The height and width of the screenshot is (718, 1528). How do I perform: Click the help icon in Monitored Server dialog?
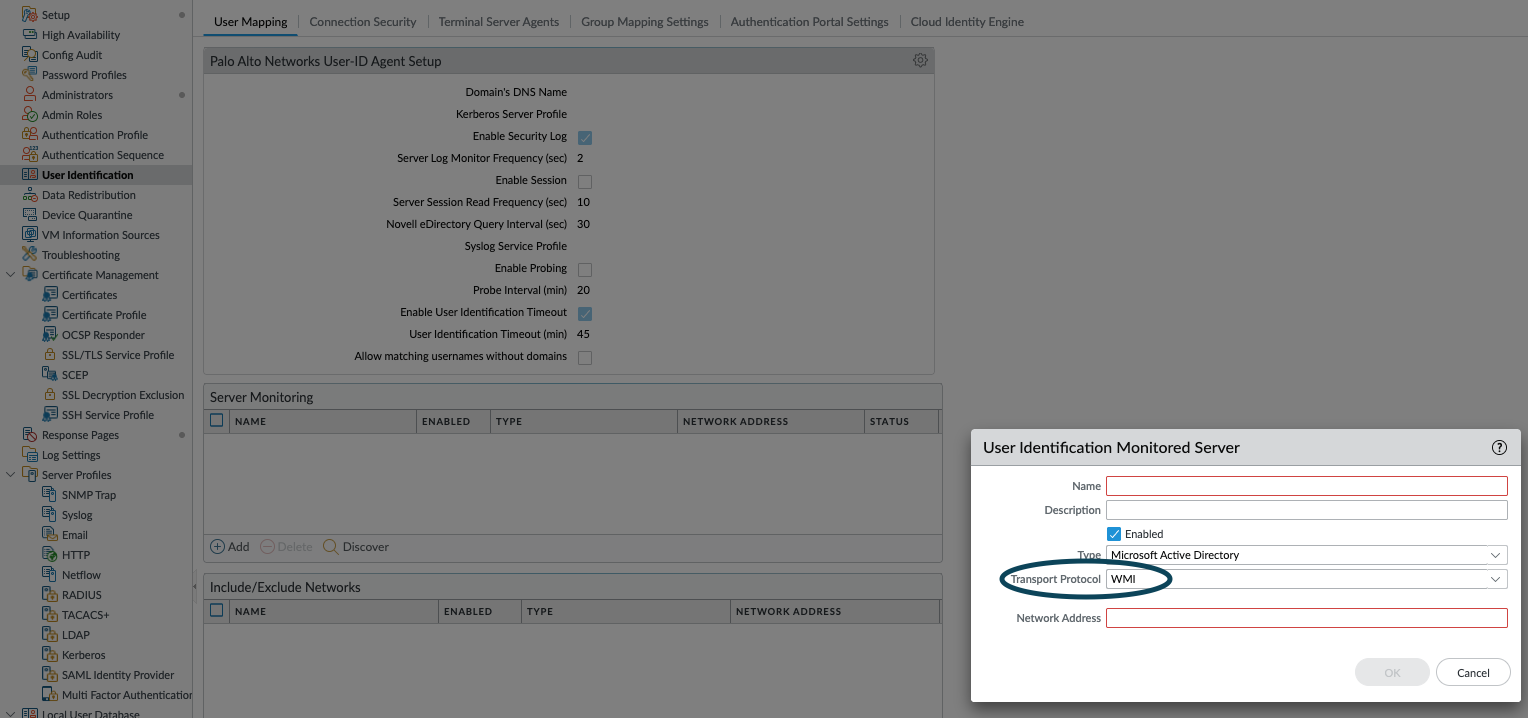click(1499, 448)
